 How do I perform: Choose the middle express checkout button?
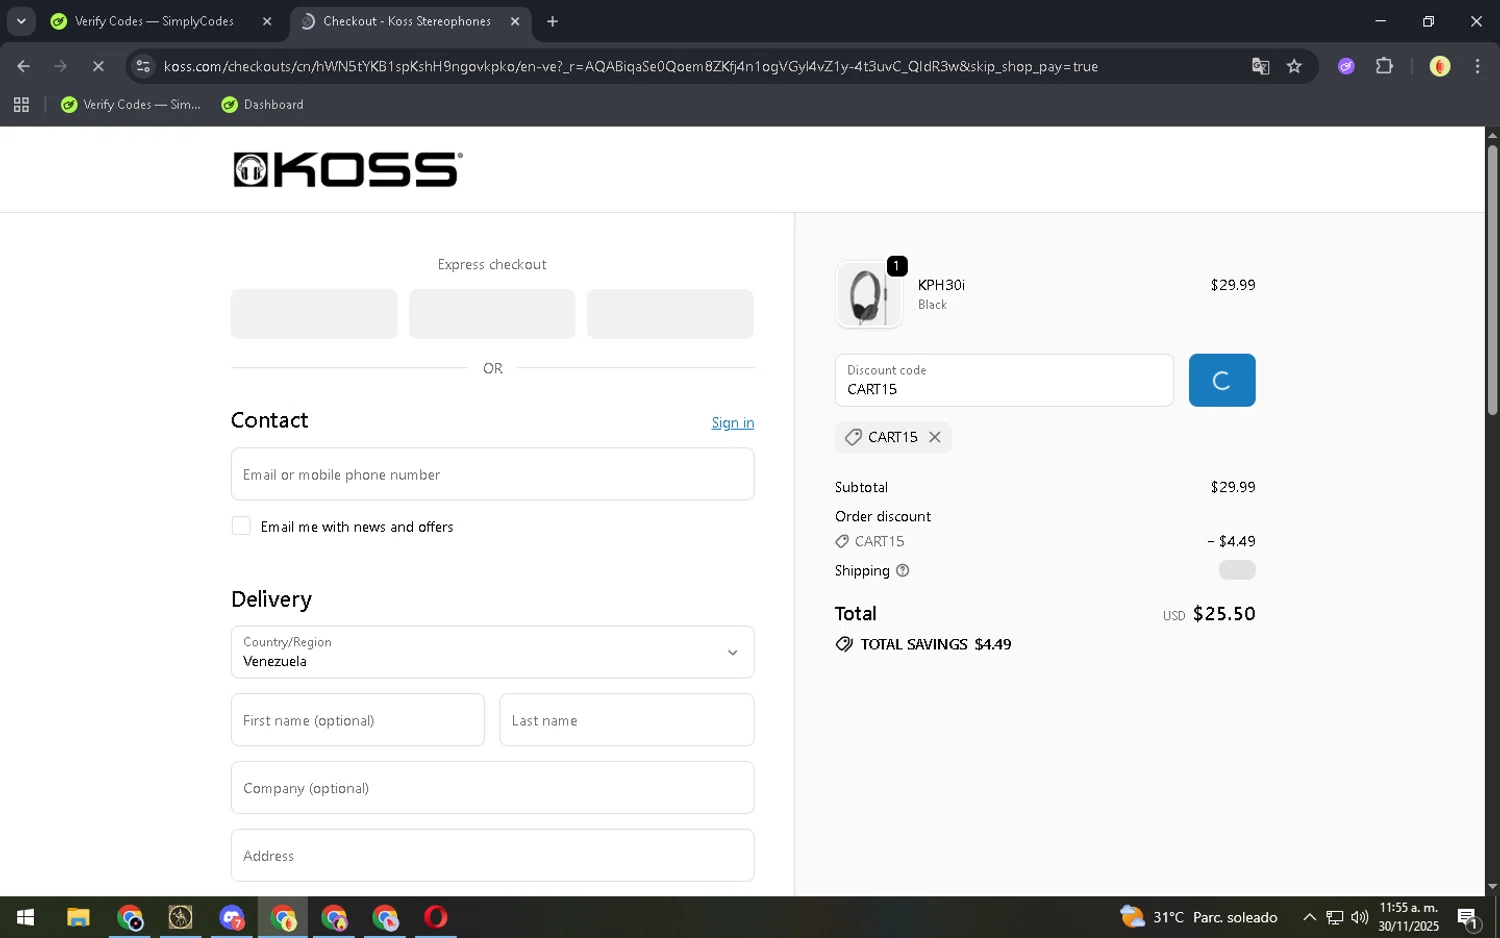tap(492, 314)
